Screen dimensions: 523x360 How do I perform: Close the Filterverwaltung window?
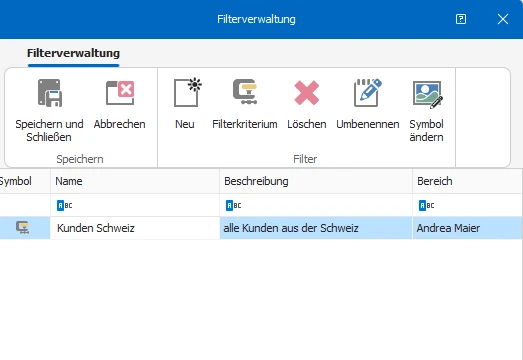503,19
